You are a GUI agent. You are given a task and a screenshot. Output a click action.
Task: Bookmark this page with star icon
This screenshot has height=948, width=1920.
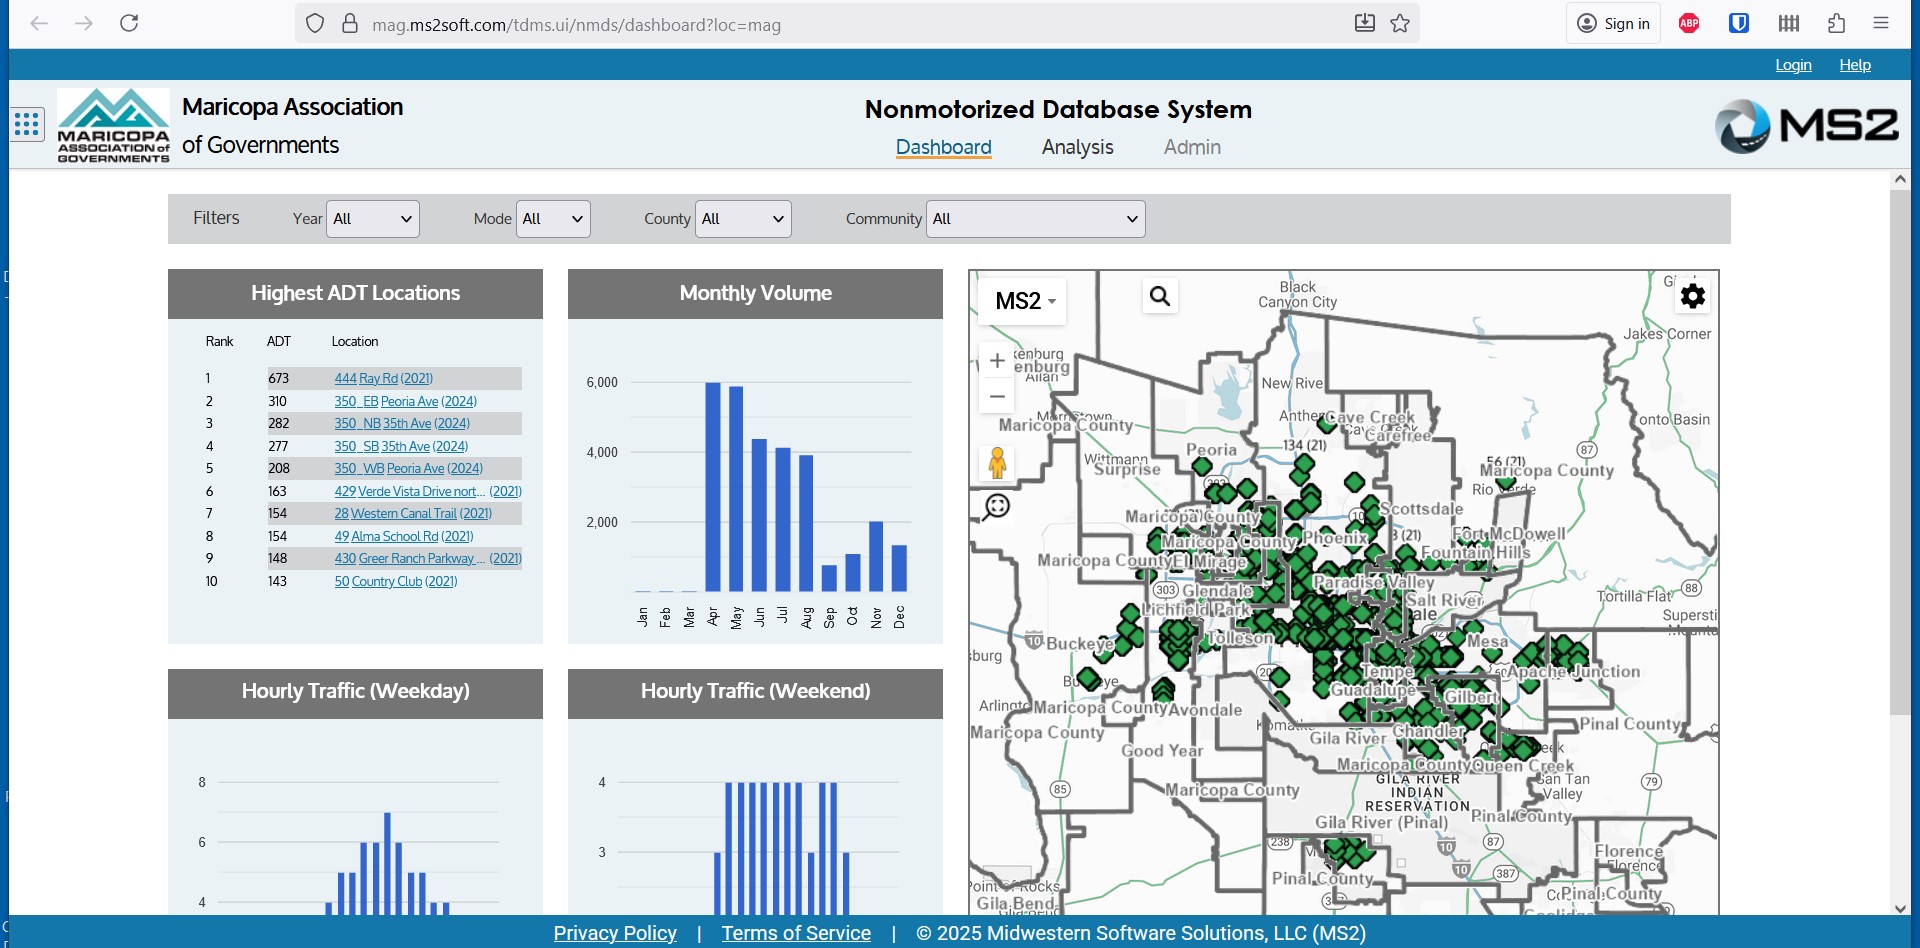pyautogui.click(x=1400, y=23)
